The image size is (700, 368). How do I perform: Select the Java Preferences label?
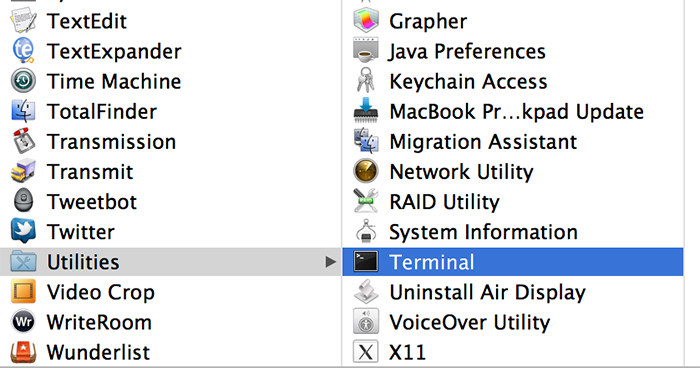[x=467, y=51]
